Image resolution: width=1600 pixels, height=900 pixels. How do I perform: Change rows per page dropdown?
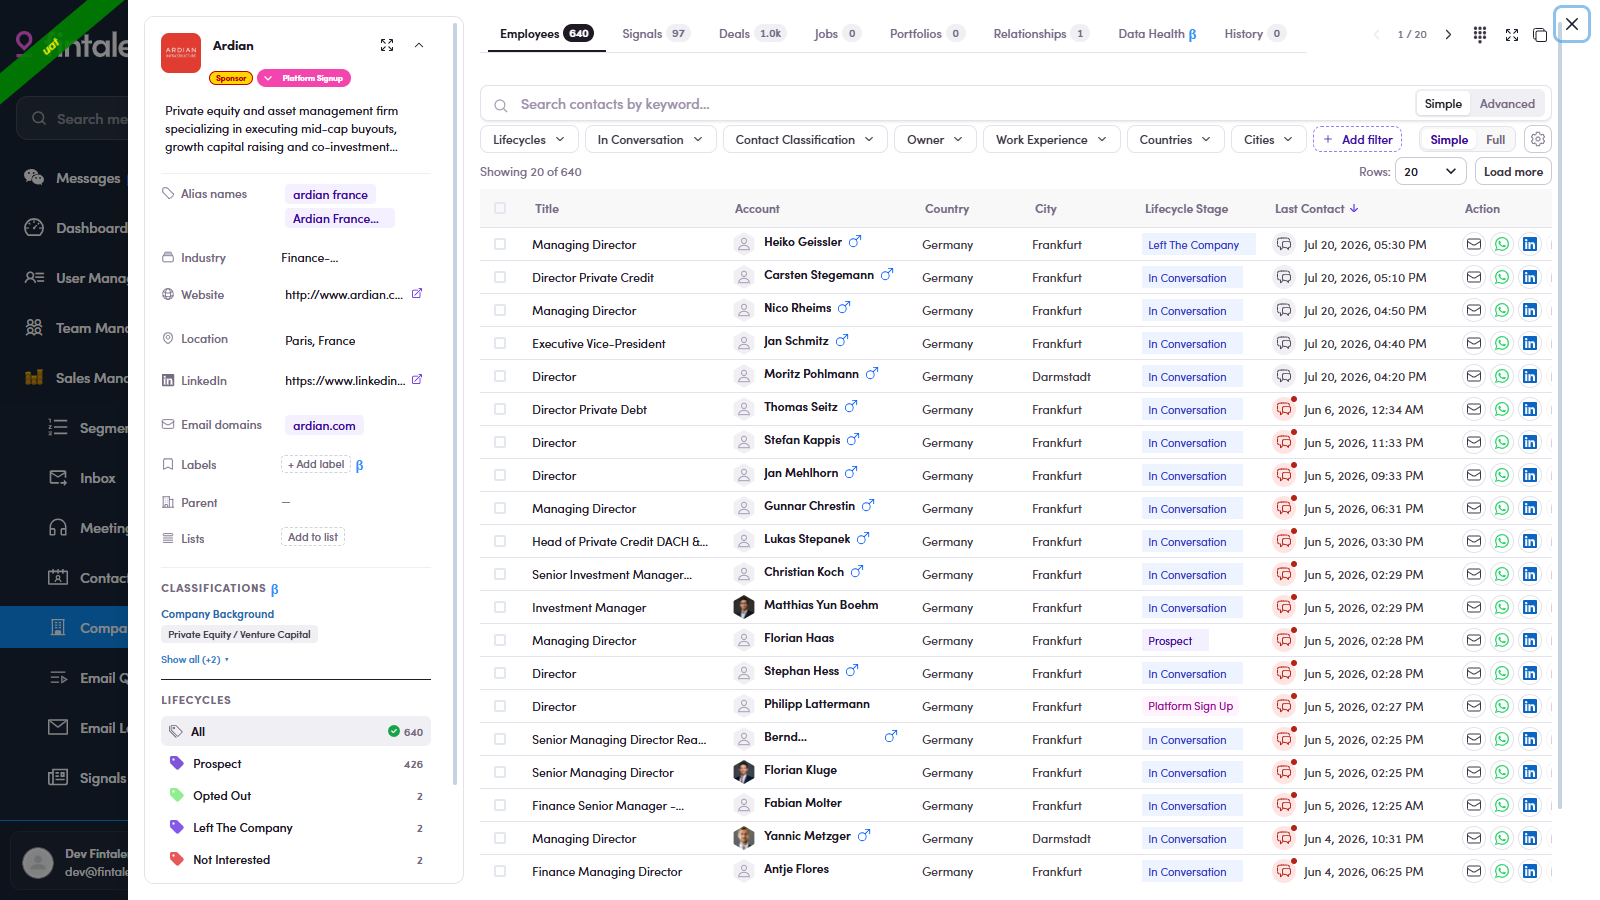click(x=1430, y=172)
